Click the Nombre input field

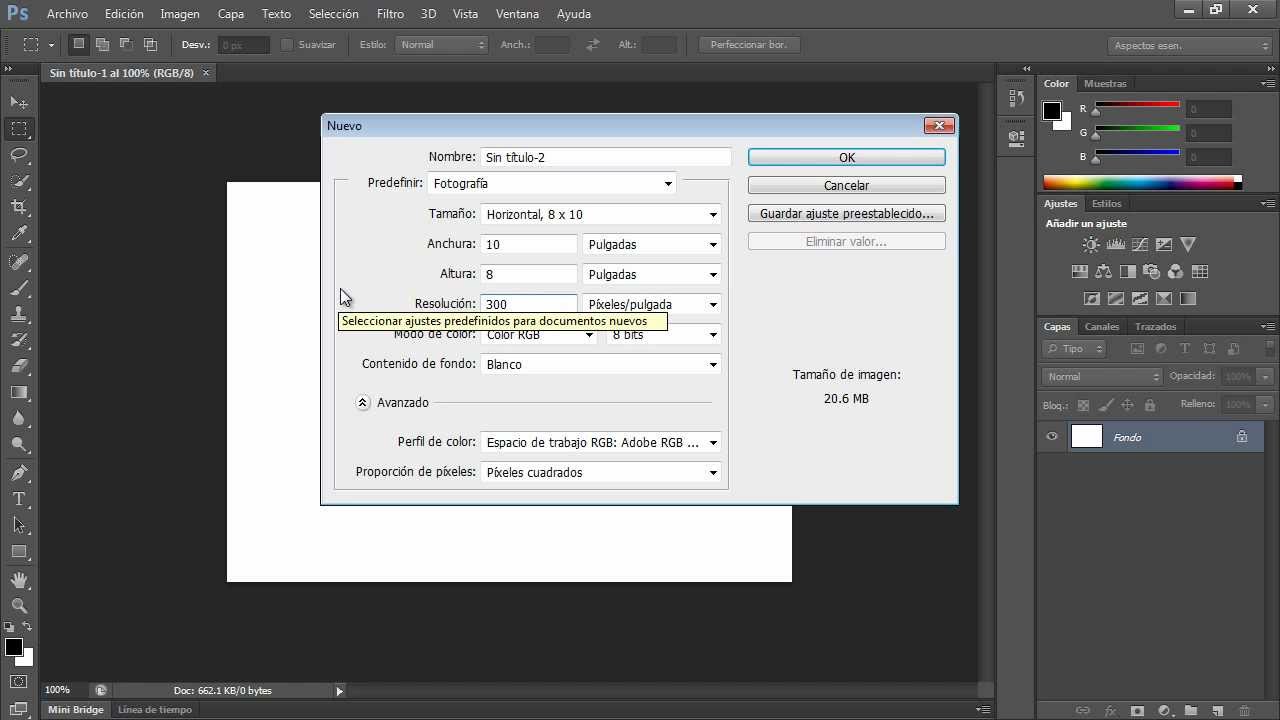pyautogui.click(x=606, y=157)
